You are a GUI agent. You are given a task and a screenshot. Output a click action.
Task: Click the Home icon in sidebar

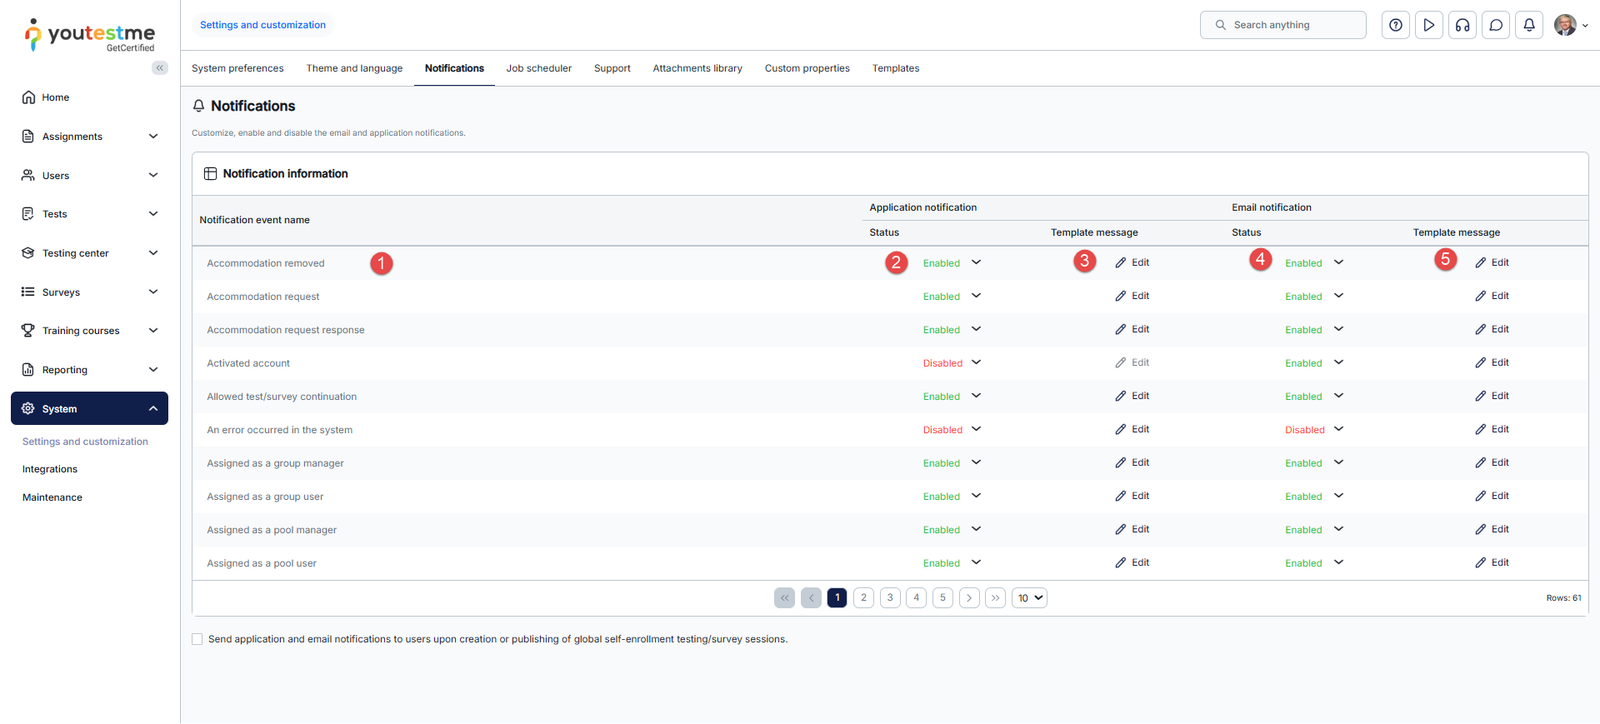pos(28,97)
